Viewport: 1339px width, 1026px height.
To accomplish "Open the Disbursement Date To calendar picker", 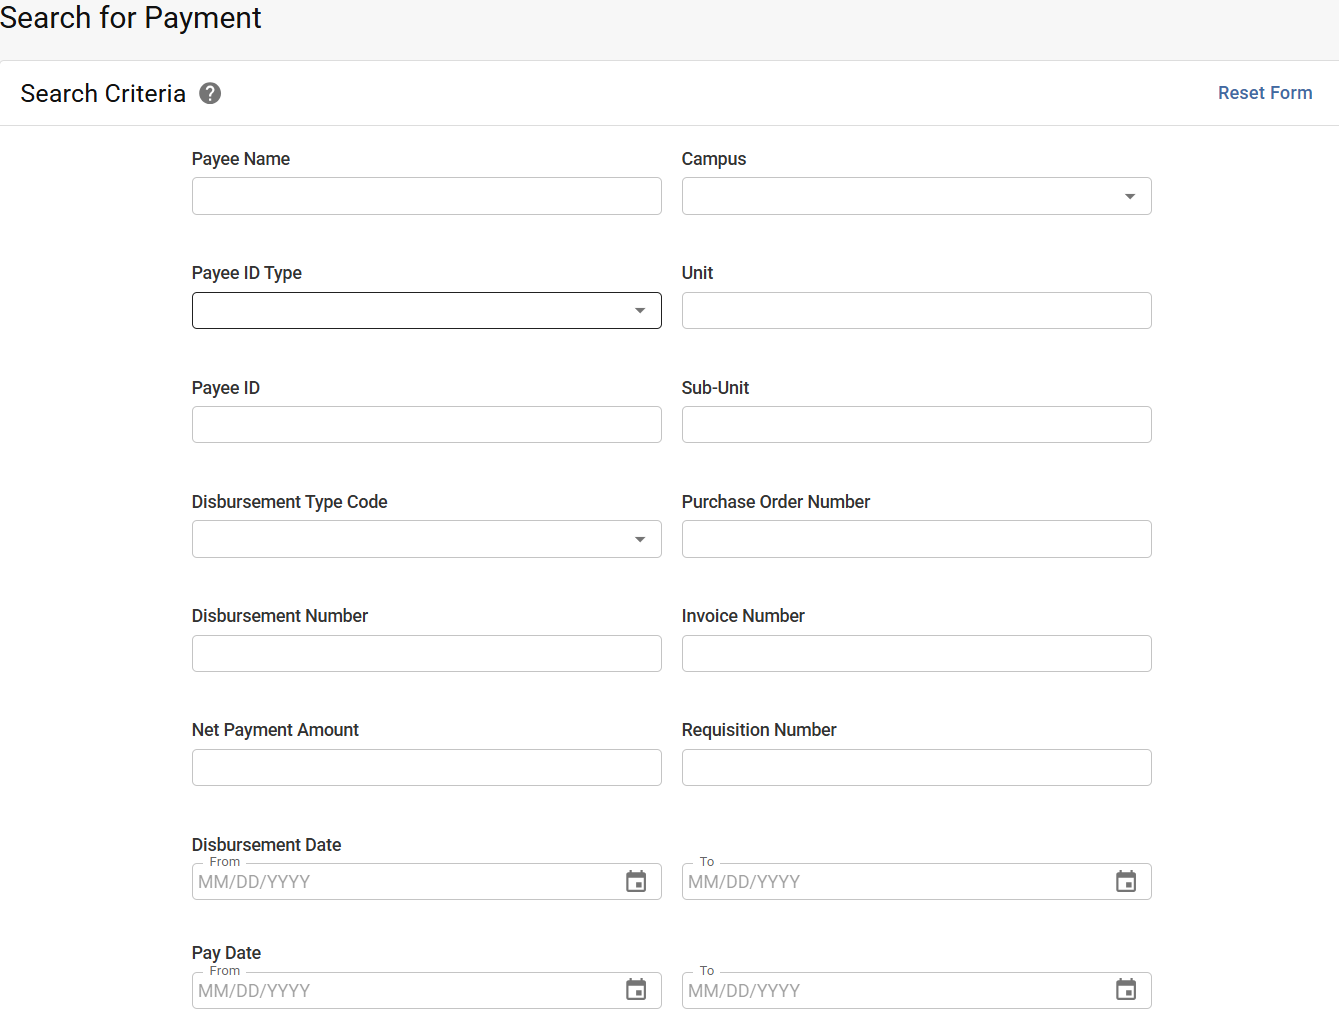I will click(x=1126, y=881).
